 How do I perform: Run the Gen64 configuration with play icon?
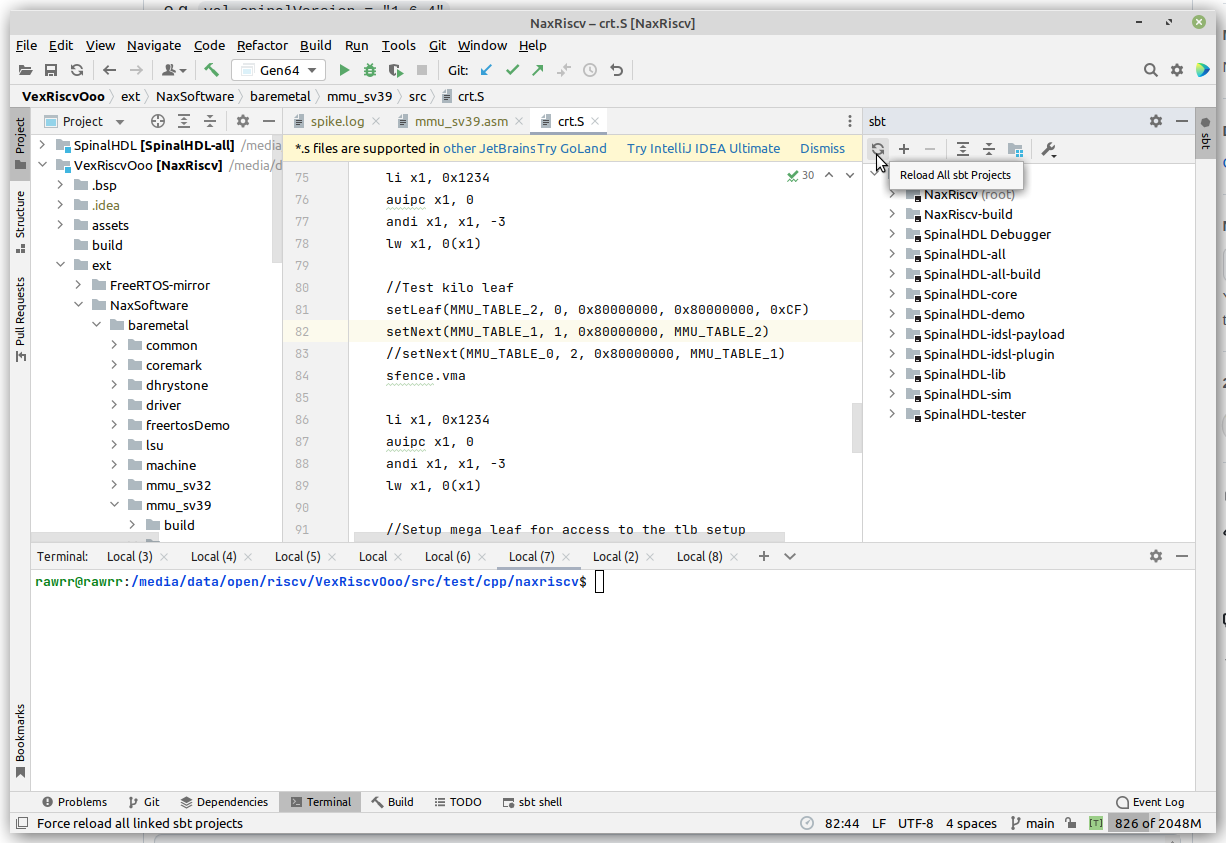pyautogui.click(x=344, y=70)
